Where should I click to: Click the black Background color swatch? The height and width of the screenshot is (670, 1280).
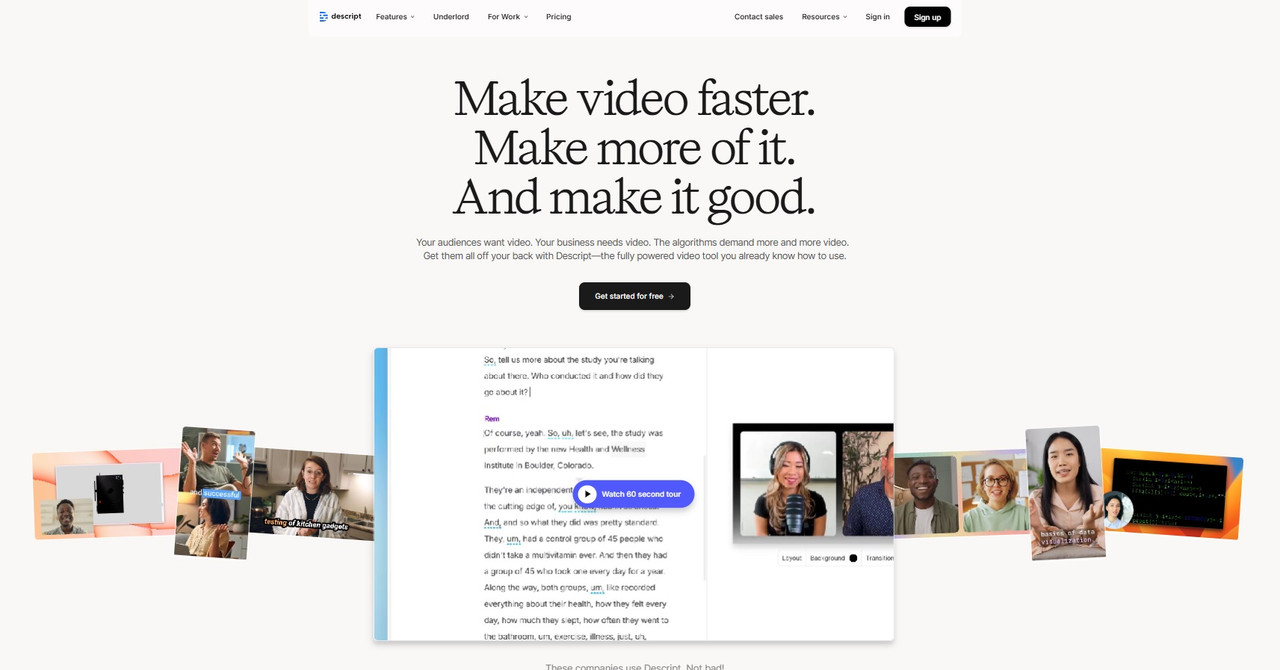[853, 558]
